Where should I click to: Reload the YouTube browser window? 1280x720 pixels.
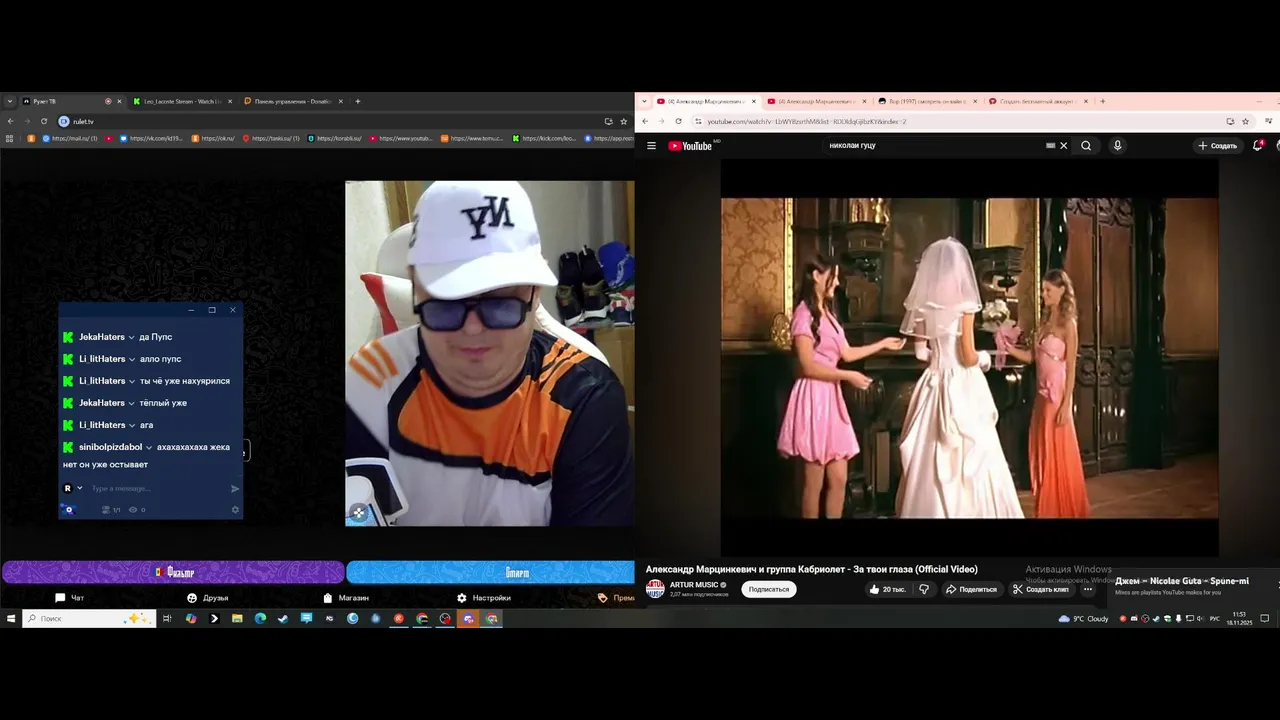pos(678,121)
